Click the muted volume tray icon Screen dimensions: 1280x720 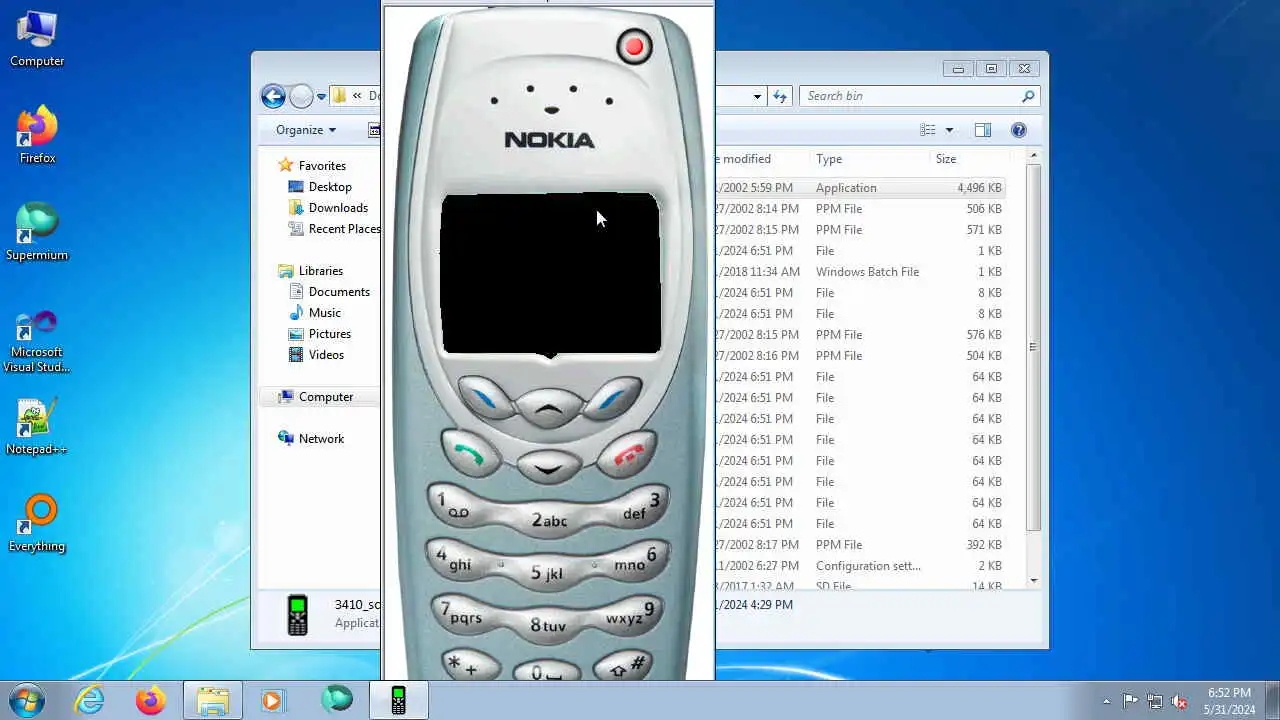coord(1179,701)
